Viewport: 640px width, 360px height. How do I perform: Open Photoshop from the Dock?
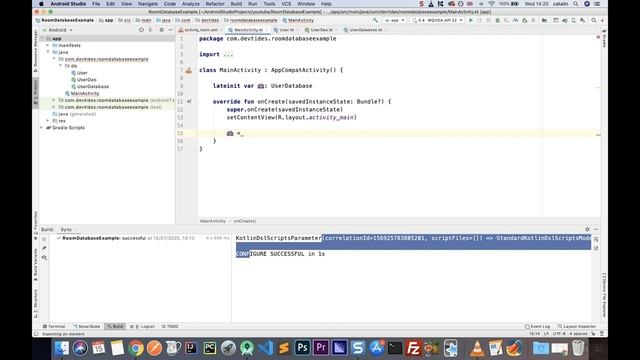pyautogui.click(x=302, y=348)
